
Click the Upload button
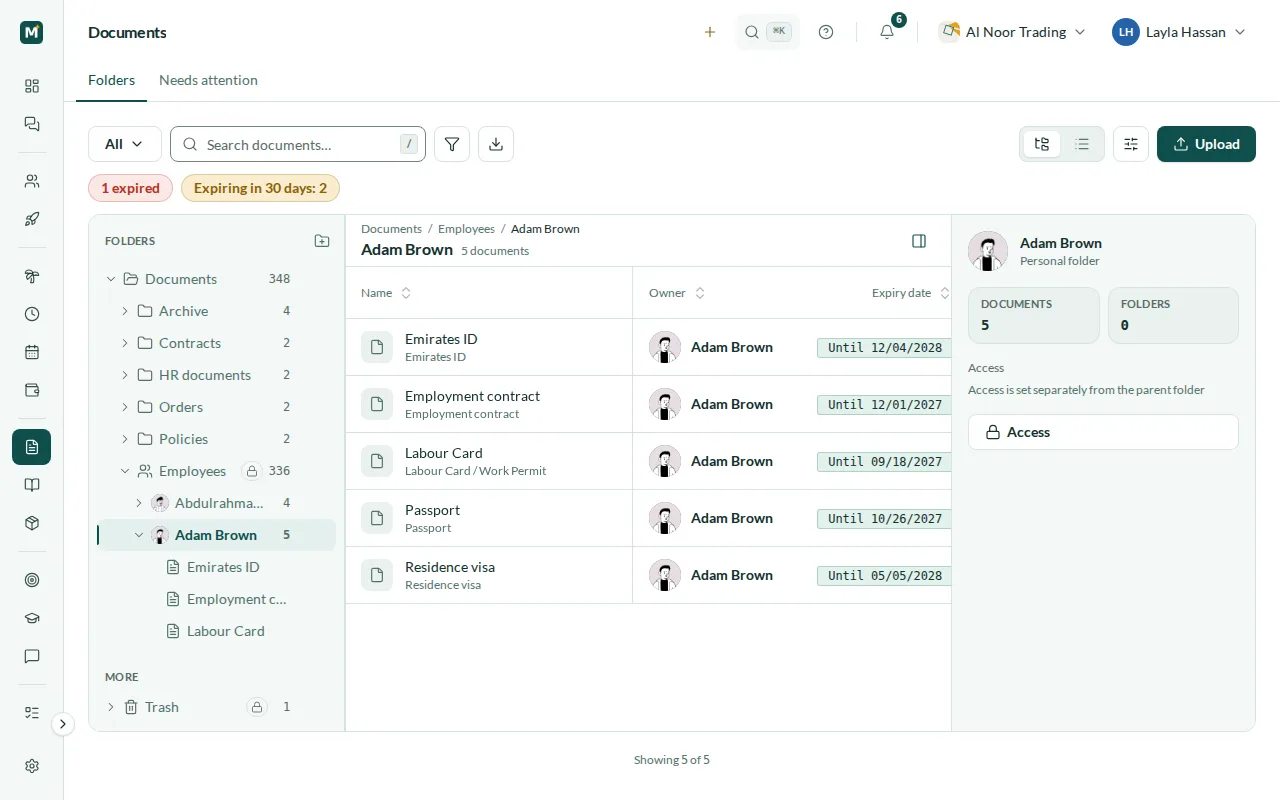coord(1206,144)
